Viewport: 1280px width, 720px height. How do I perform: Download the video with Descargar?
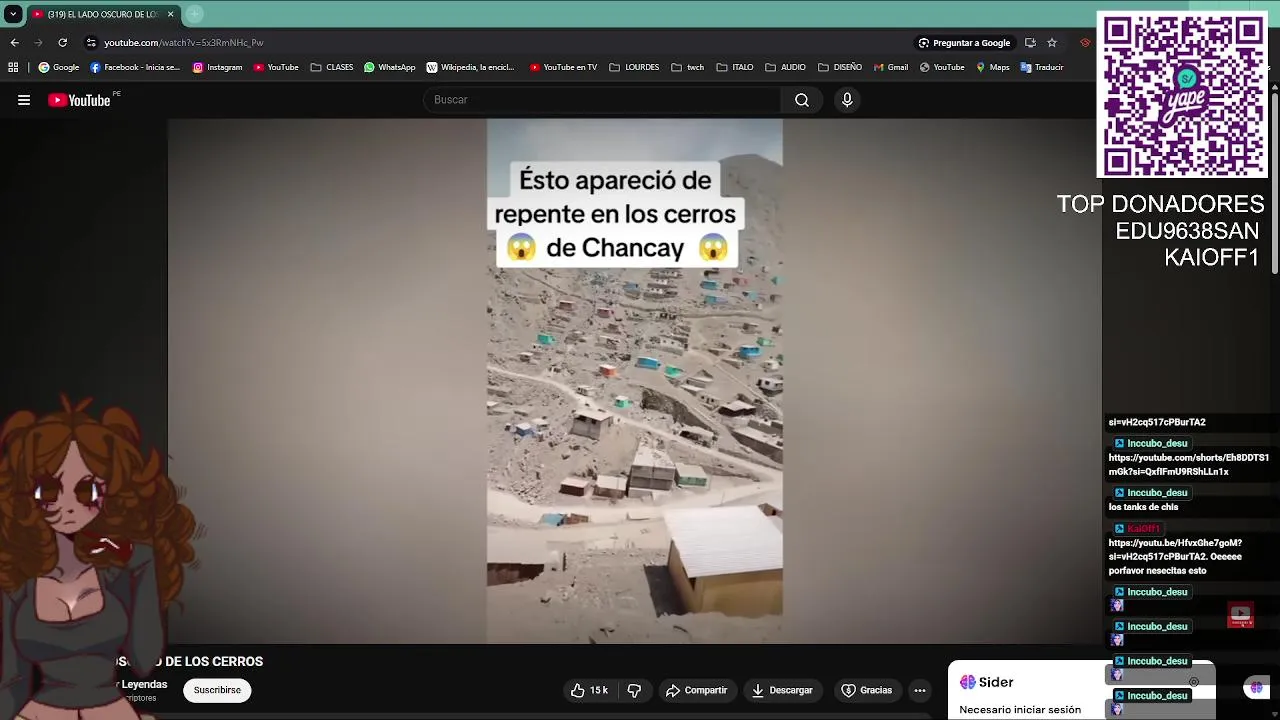[x=782, y=690]
